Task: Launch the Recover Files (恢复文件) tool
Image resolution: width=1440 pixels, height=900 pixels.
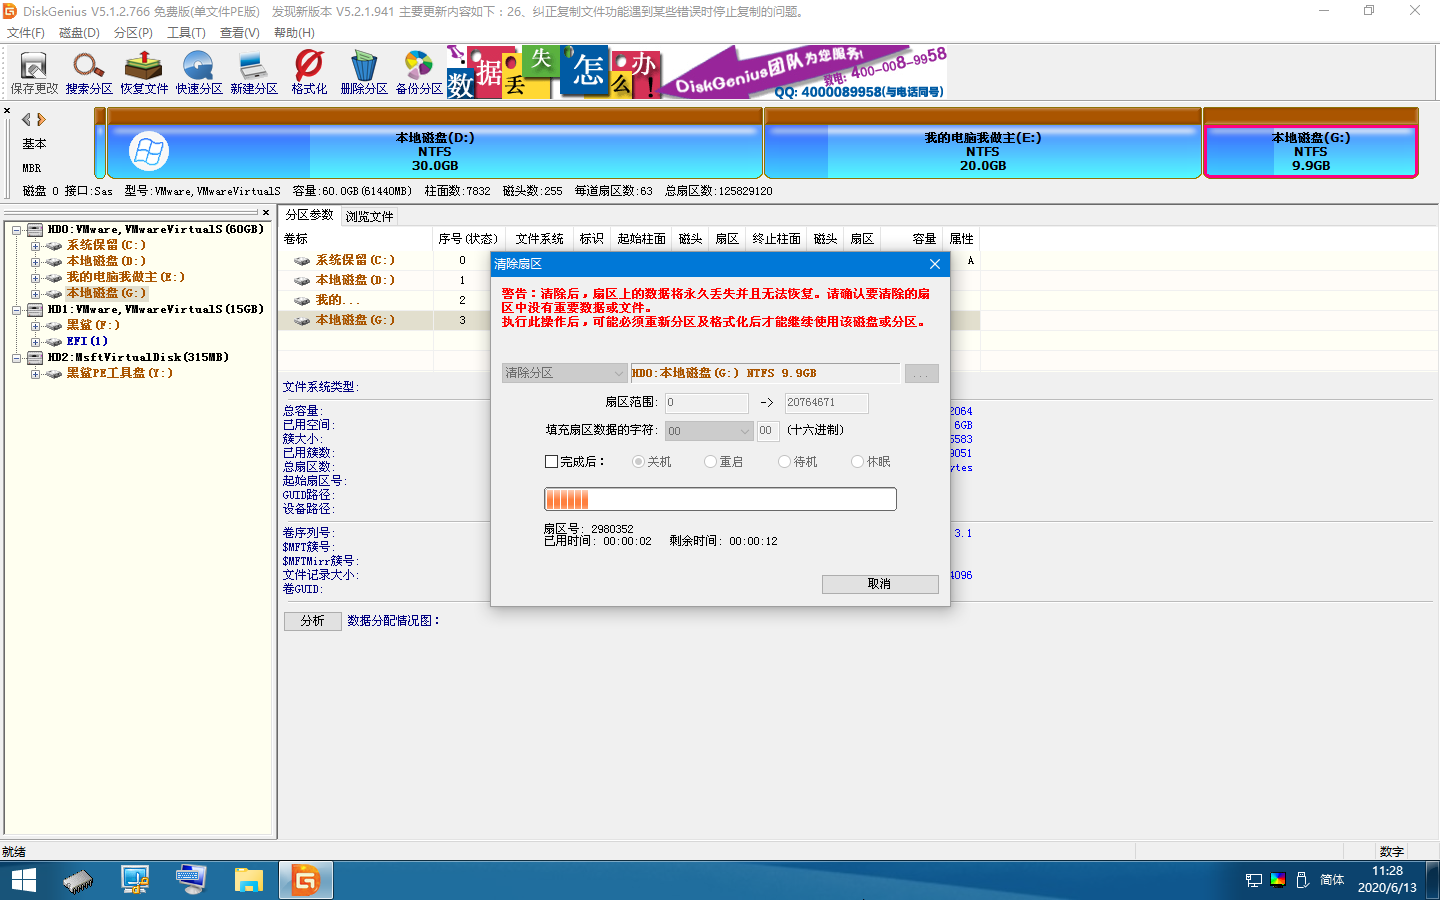Action: coord(144,73)
